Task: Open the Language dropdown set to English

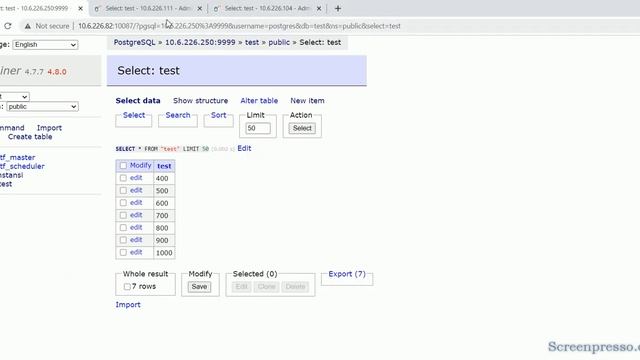Action: coord(45,44)
